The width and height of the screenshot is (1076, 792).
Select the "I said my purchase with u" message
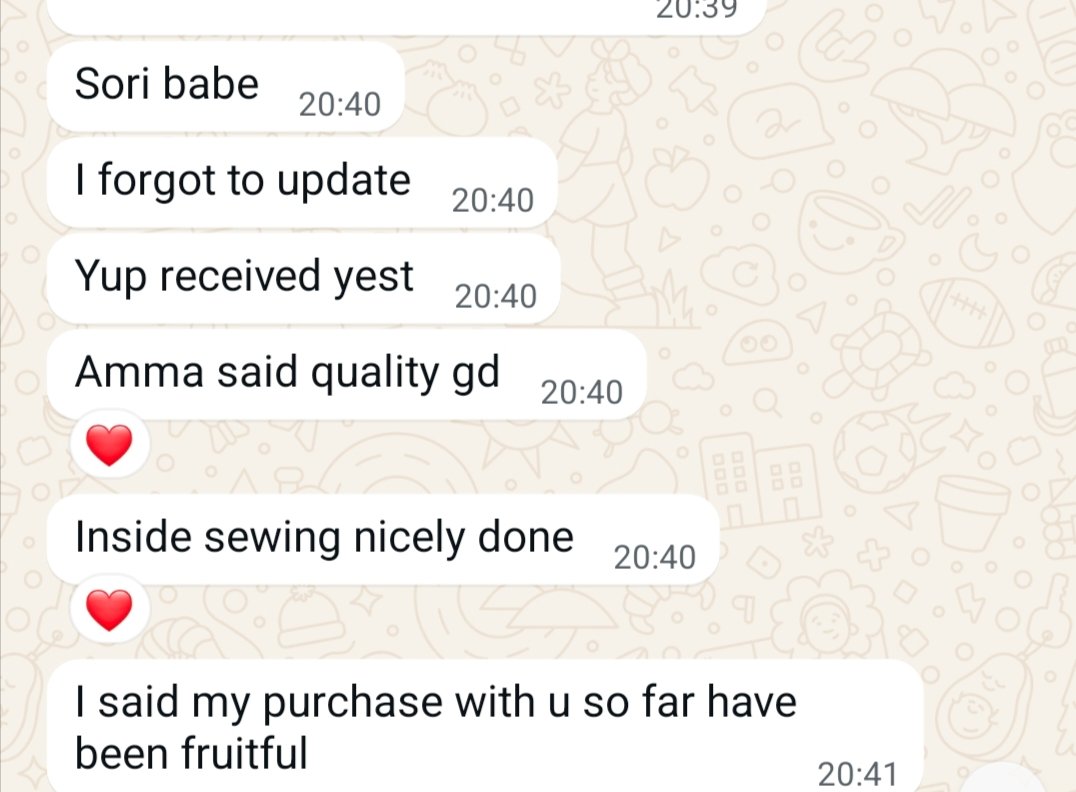pyautogui.click(x=485, y=726)
